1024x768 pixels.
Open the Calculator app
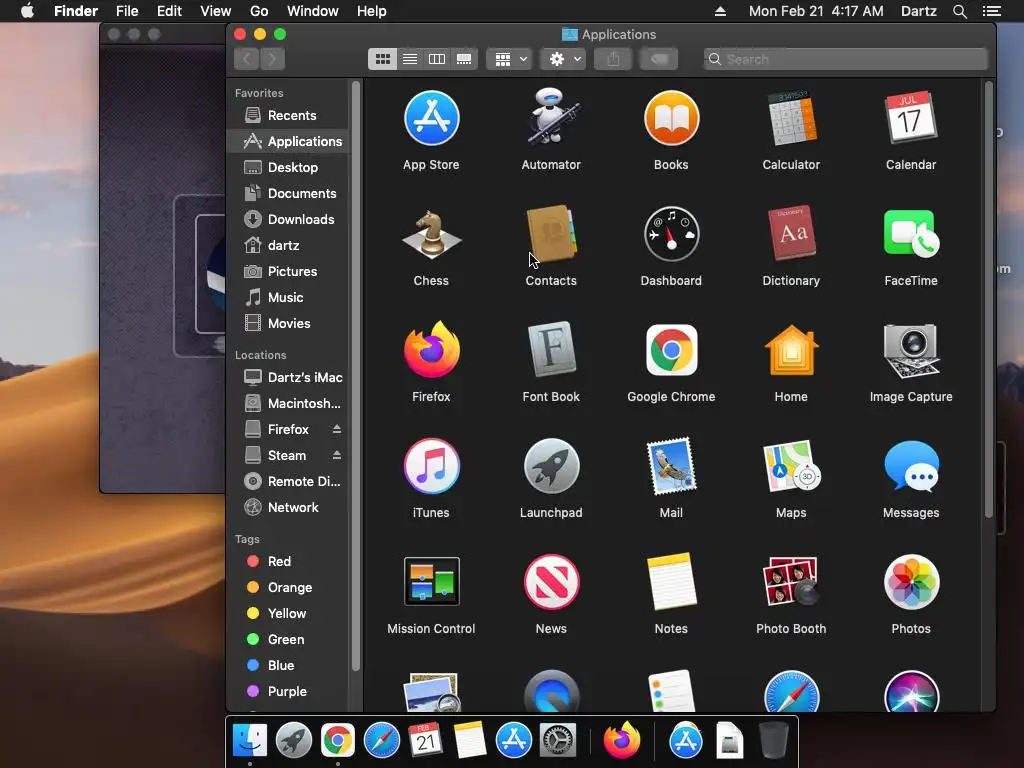(x=791, y=118)
